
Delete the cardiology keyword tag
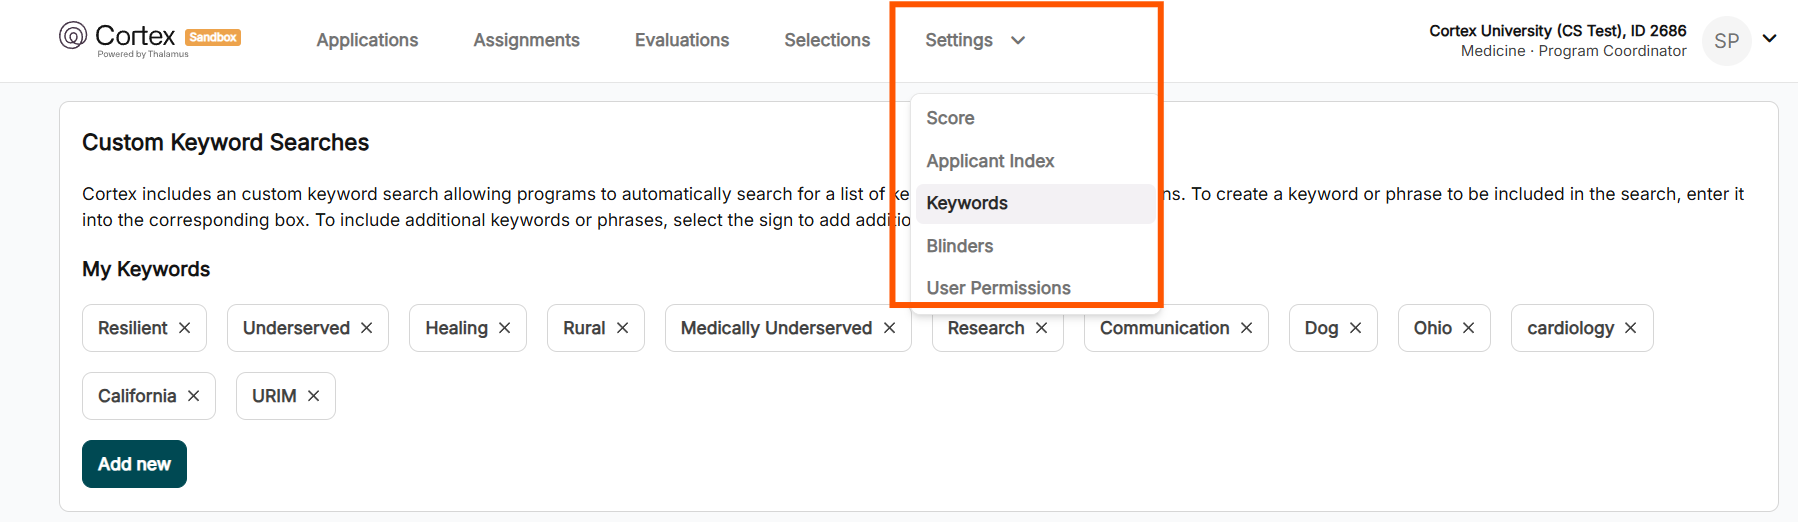click(x=1631, y=328)
